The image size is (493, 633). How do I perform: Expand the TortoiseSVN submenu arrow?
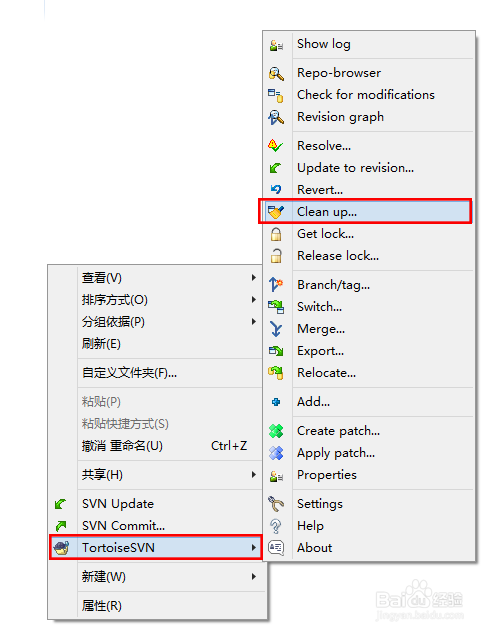point(254,548)
